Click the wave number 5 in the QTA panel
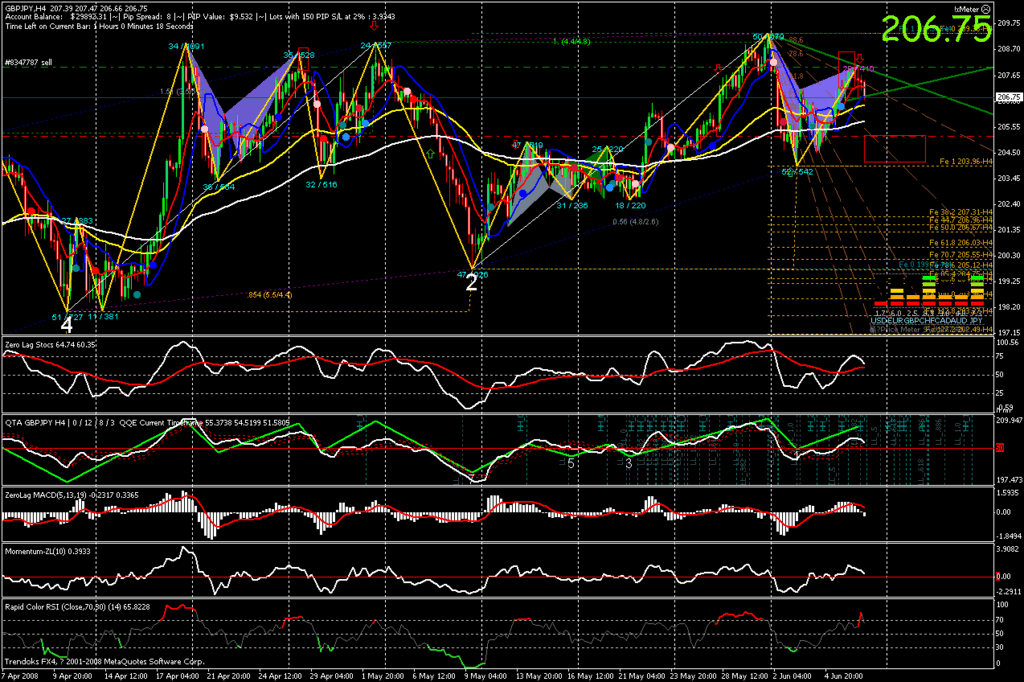The height and width of the screenshot is (682, 1024). click(x=571, y=463)
